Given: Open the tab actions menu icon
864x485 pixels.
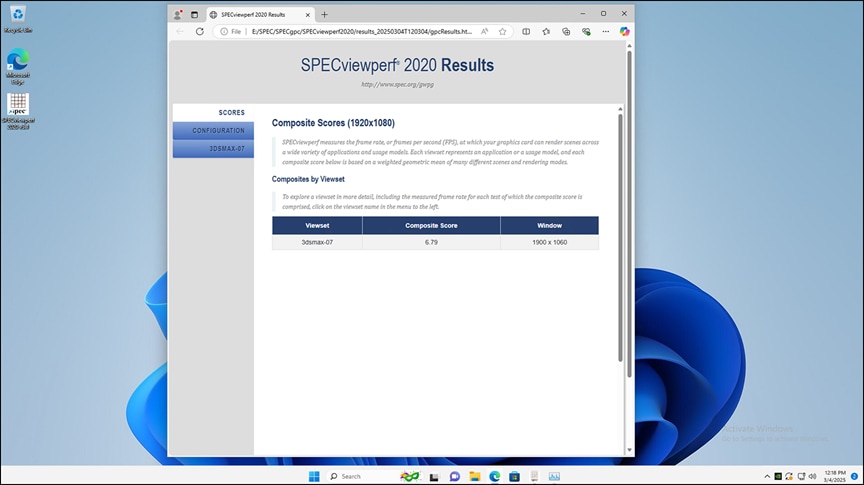Looking at the screenshot, I should (195, 15).
